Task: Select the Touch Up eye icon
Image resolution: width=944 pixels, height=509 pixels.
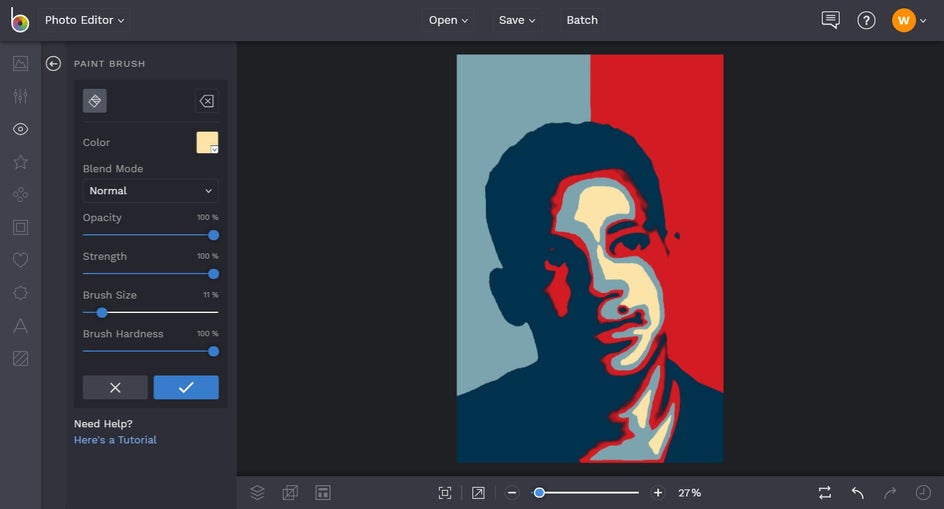Action: click(20, 129)
